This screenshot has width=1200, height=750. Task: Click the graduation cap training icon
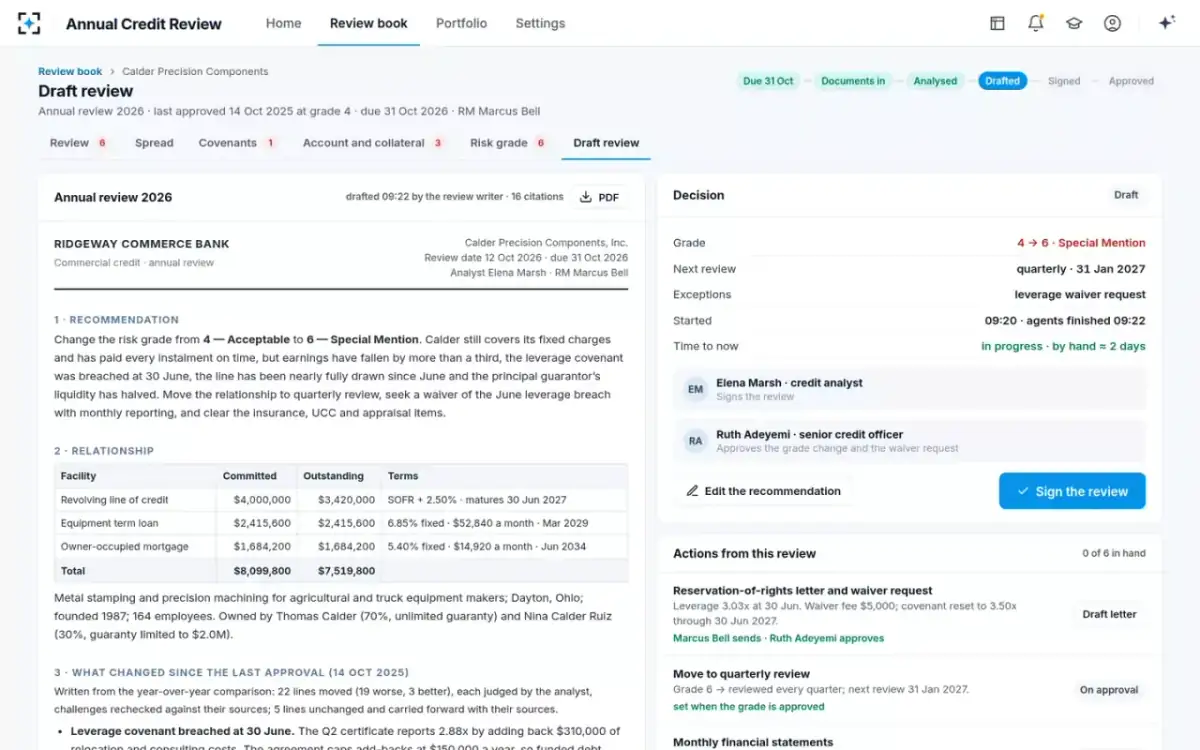(1074, 23)
